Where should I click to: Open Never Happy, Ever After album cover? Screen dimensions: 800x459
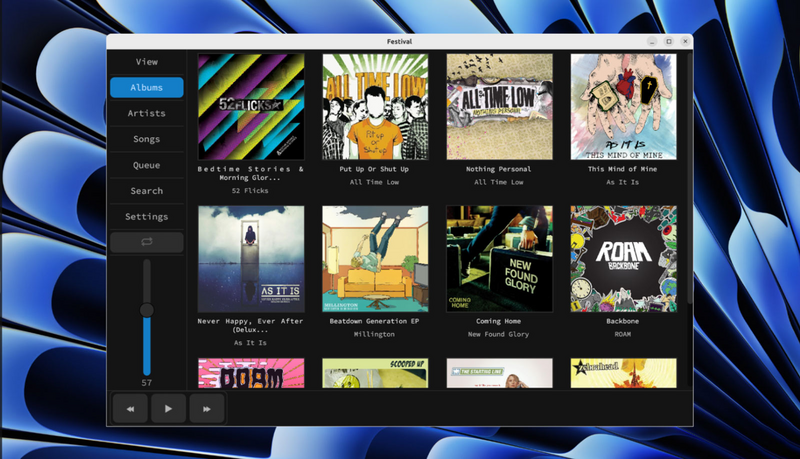tap(251, 259)
